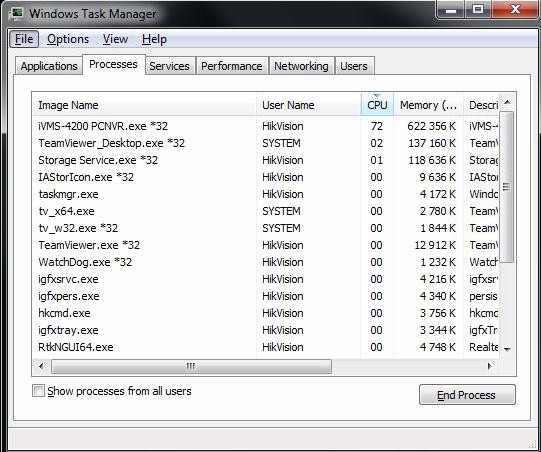Open the View menu

(115, 39)
